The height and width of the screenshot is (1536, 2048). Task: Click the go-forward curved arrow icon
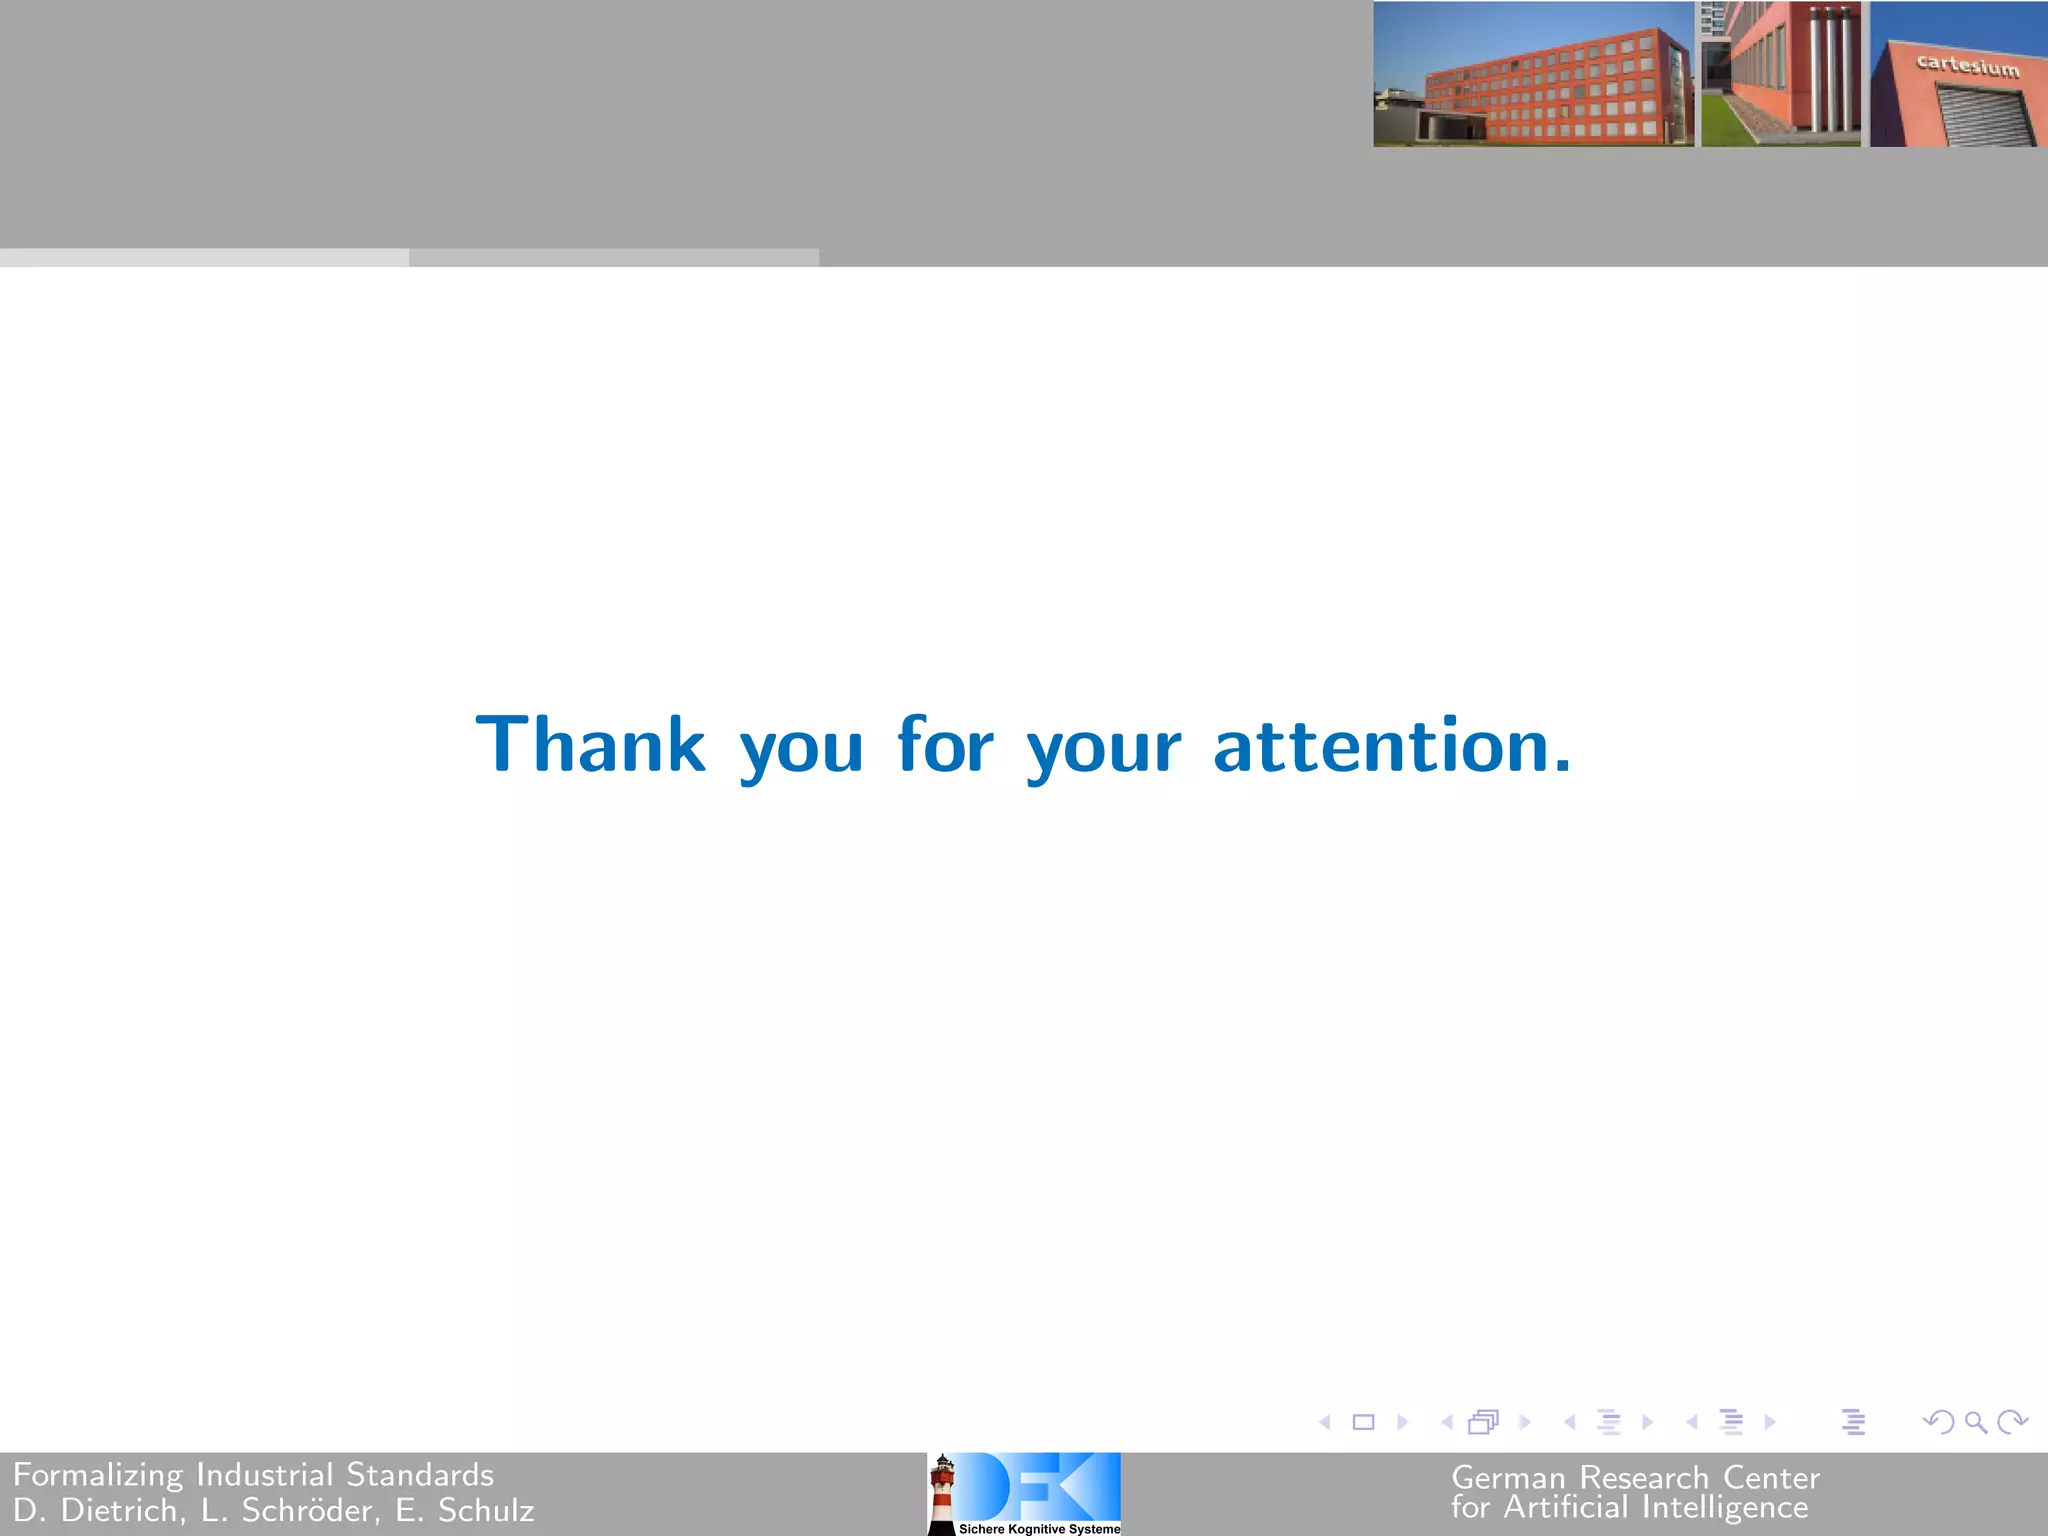pos(2012,1422)
